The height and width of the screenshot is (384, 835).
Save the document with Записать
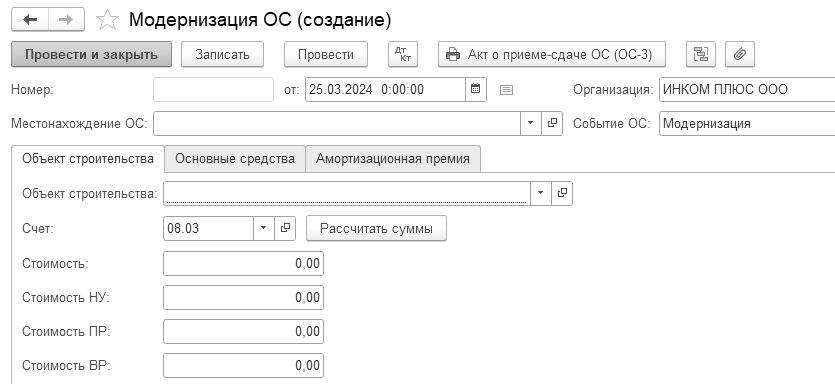[x=222, y=54]
